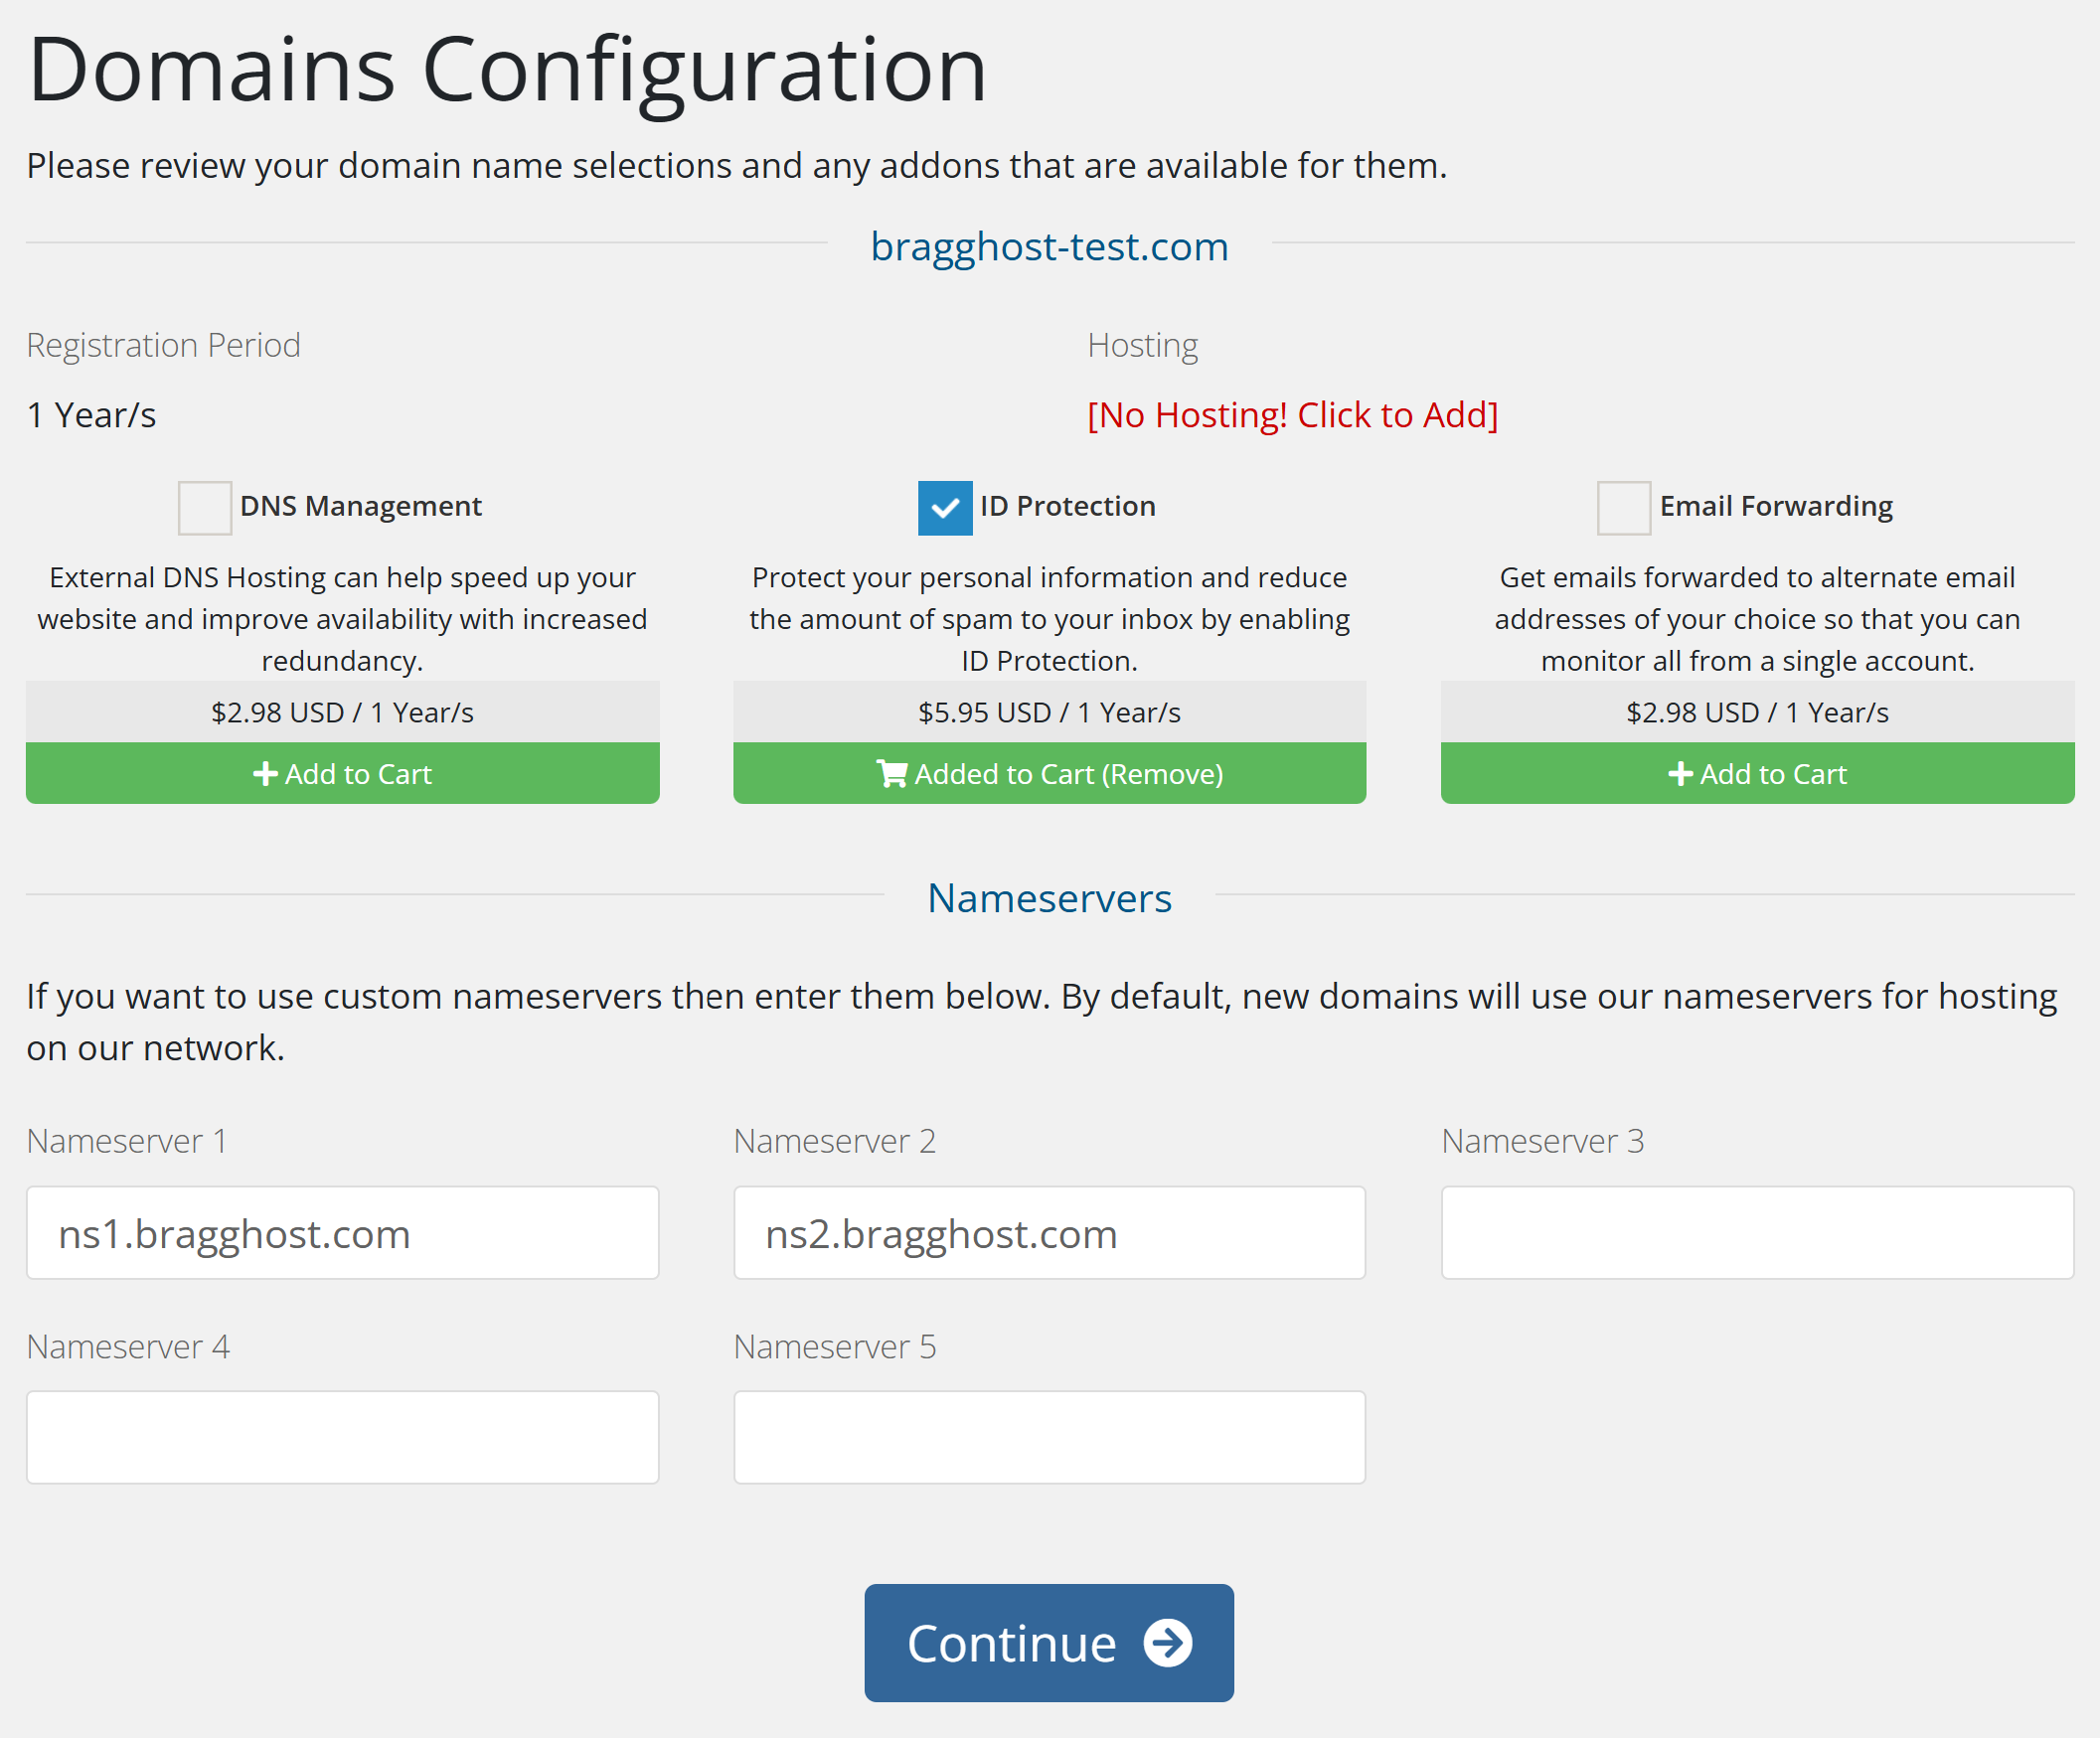Viewport: 2100px width, 1738px height.
Task: Click the arrow icon in Continue button
Action: [x=1168, y=1643]
